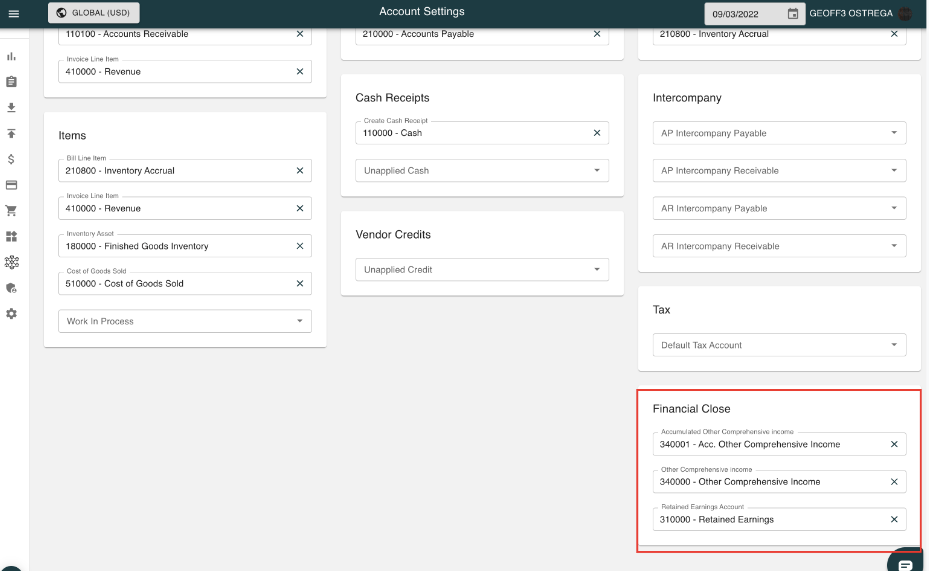Open the AR Intercompany Payable dropdown

click(779, 208)
